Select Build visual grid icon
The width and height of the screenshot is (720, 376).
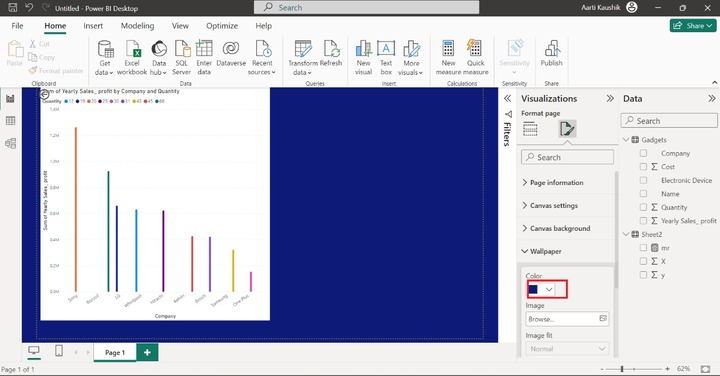pos(530,129)
